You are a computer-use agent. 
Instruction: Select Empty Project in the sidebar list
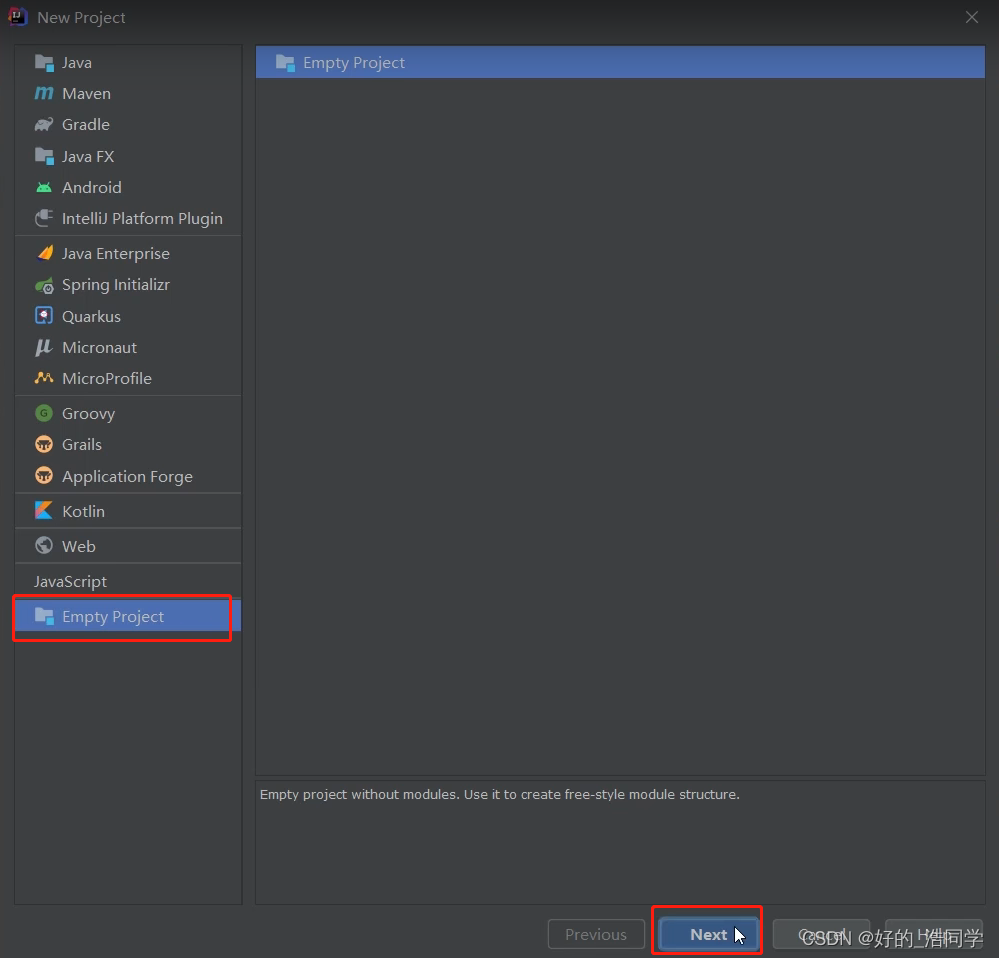(128, 616)
